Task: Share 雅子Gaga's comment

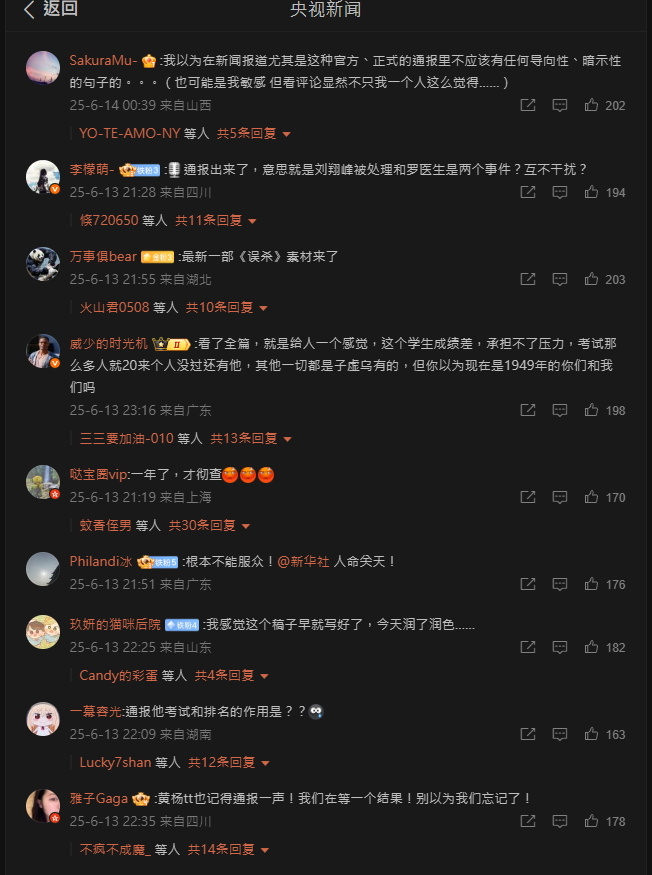Action: click(x=528, y=821)
